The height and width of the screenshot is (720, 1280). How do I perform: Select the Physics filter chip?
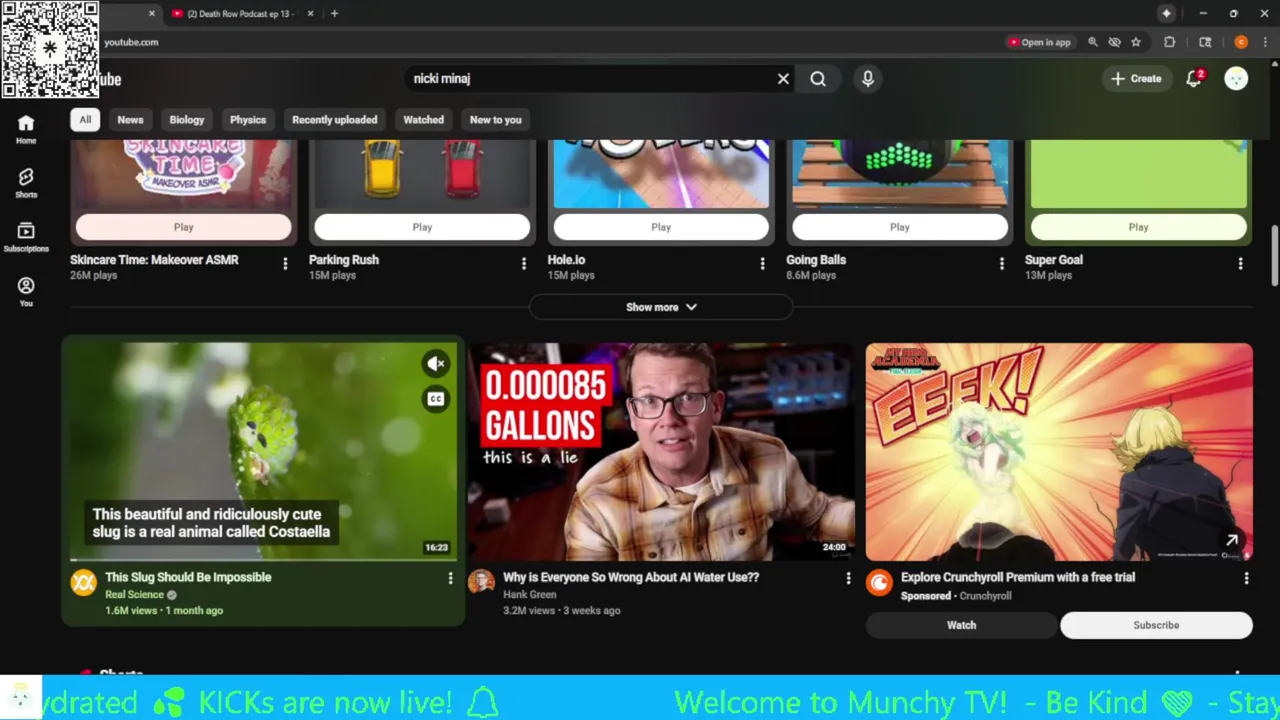pos(248,120)
